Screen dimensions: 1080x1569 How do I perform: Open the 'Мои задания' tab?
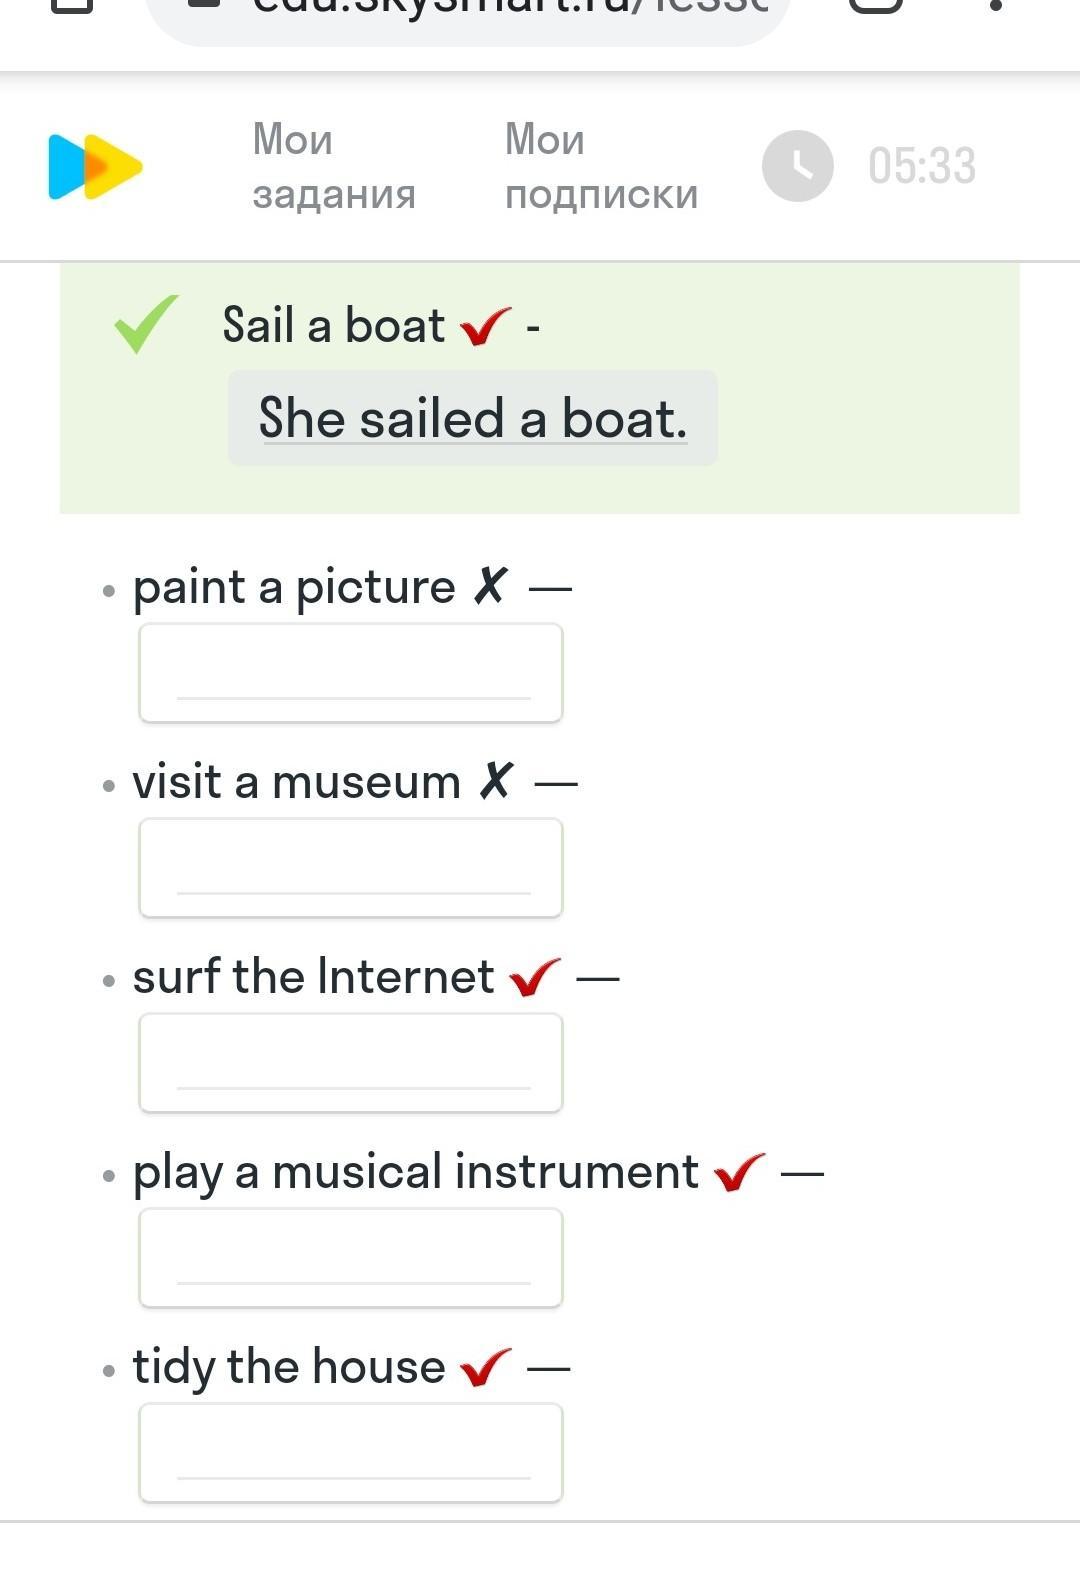click(333, 166)
